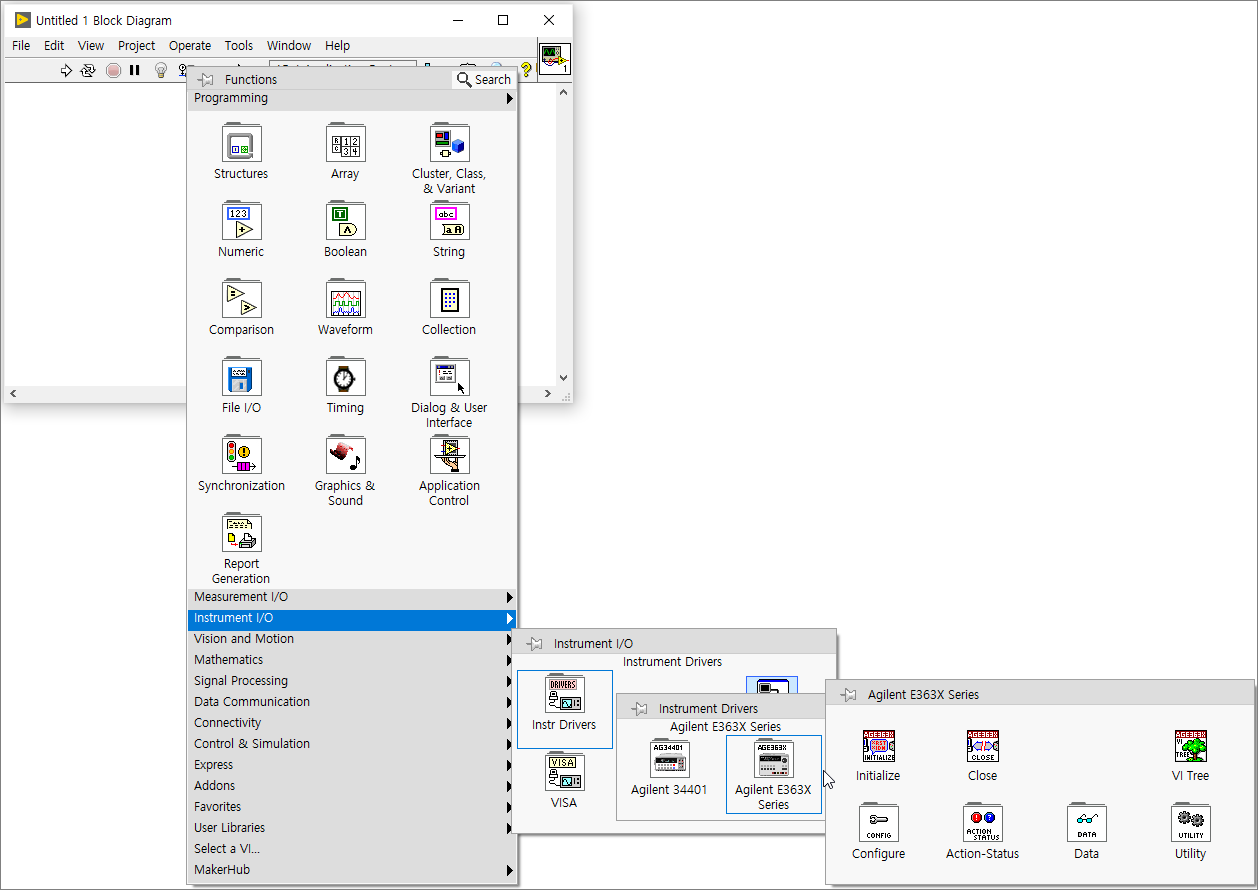
Task: Run the VI with the arrow button
Action: (66, 70)
